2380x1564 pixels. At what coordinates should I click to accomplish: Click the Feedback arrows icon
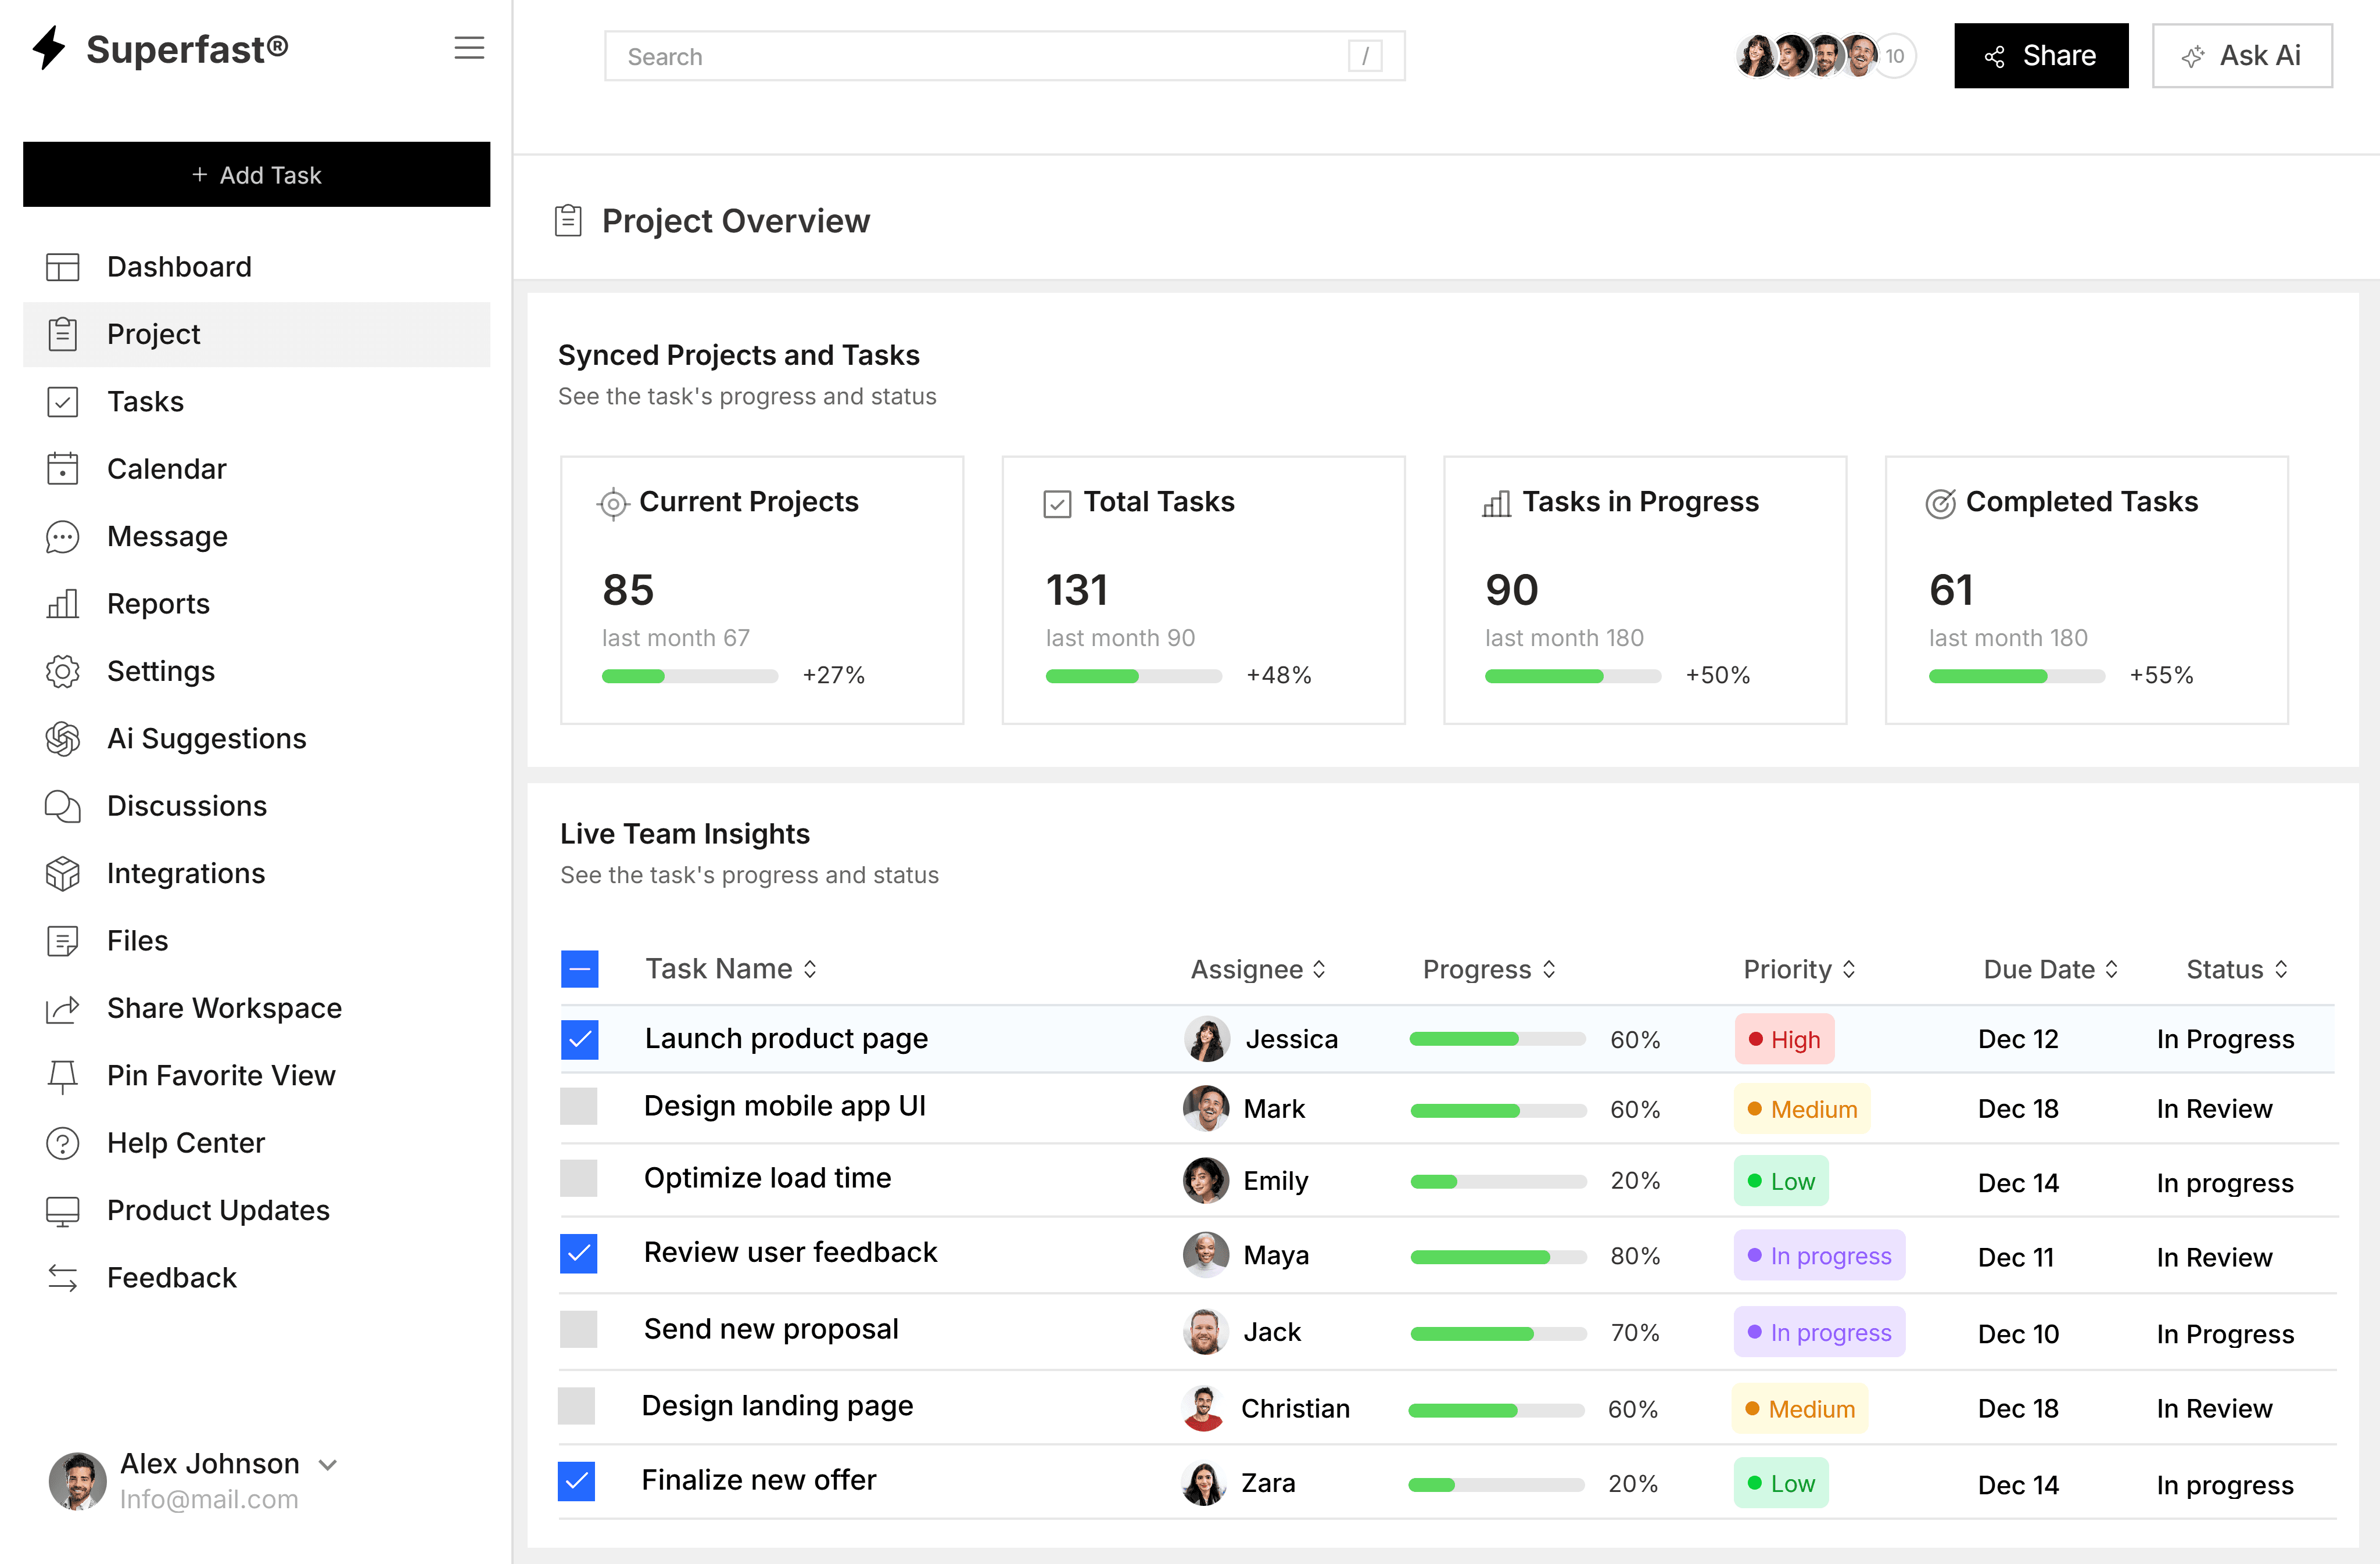pyautogui.click(x=62, y=1278)
